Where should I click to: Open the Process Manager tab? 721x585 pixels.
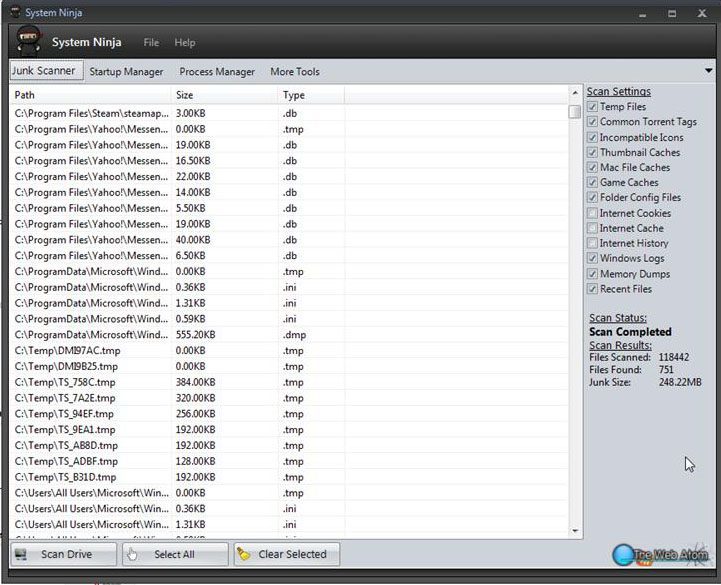coord(217,72)
